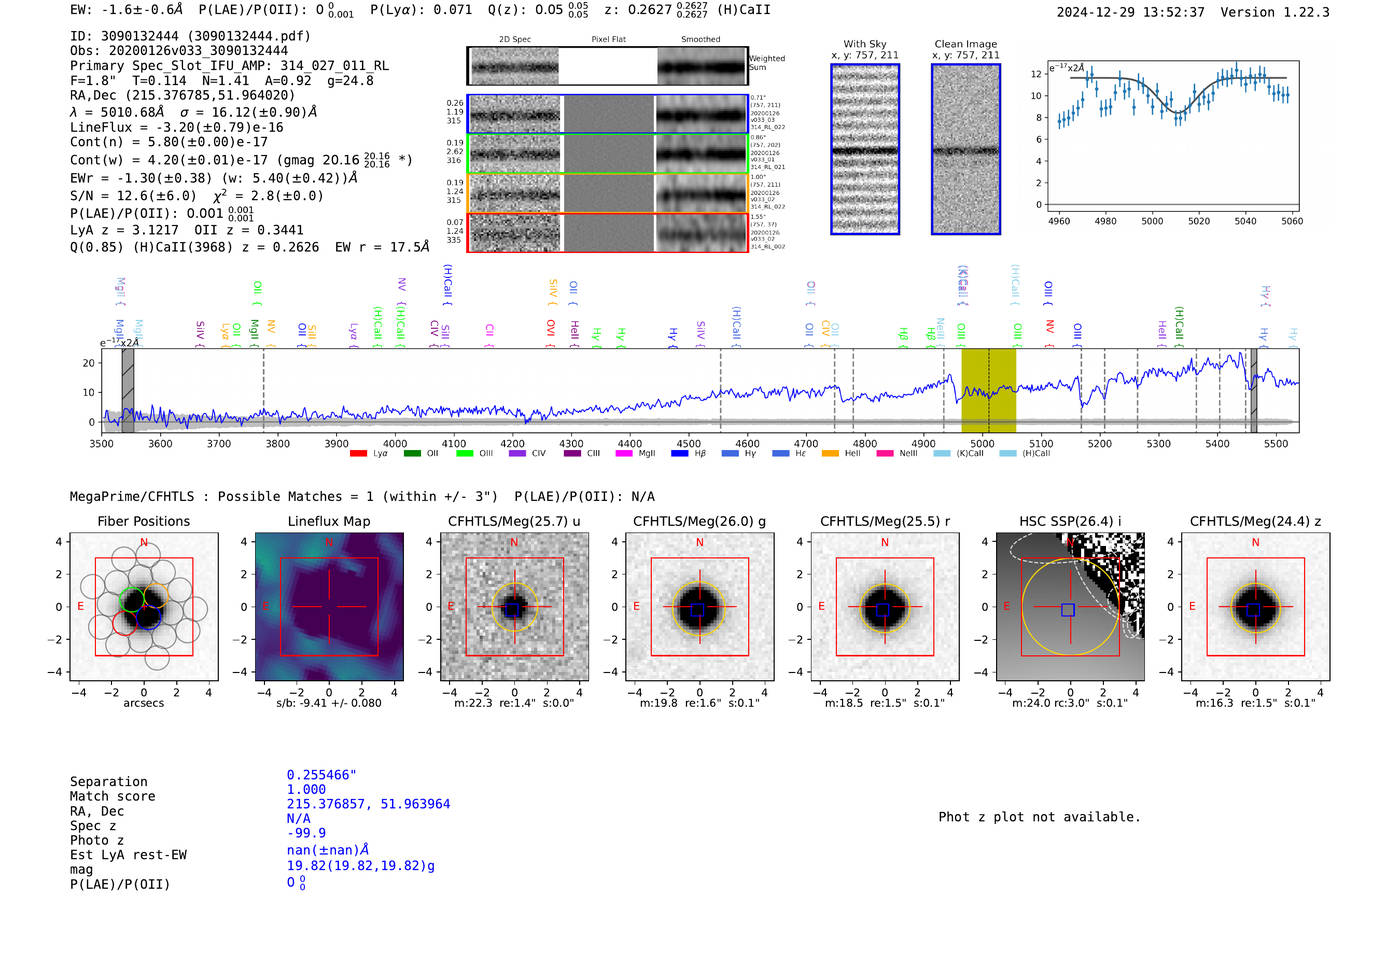1400x953 pixels.
Task: Click the Phot z plot not available message
Action: tap(1039, 817)
